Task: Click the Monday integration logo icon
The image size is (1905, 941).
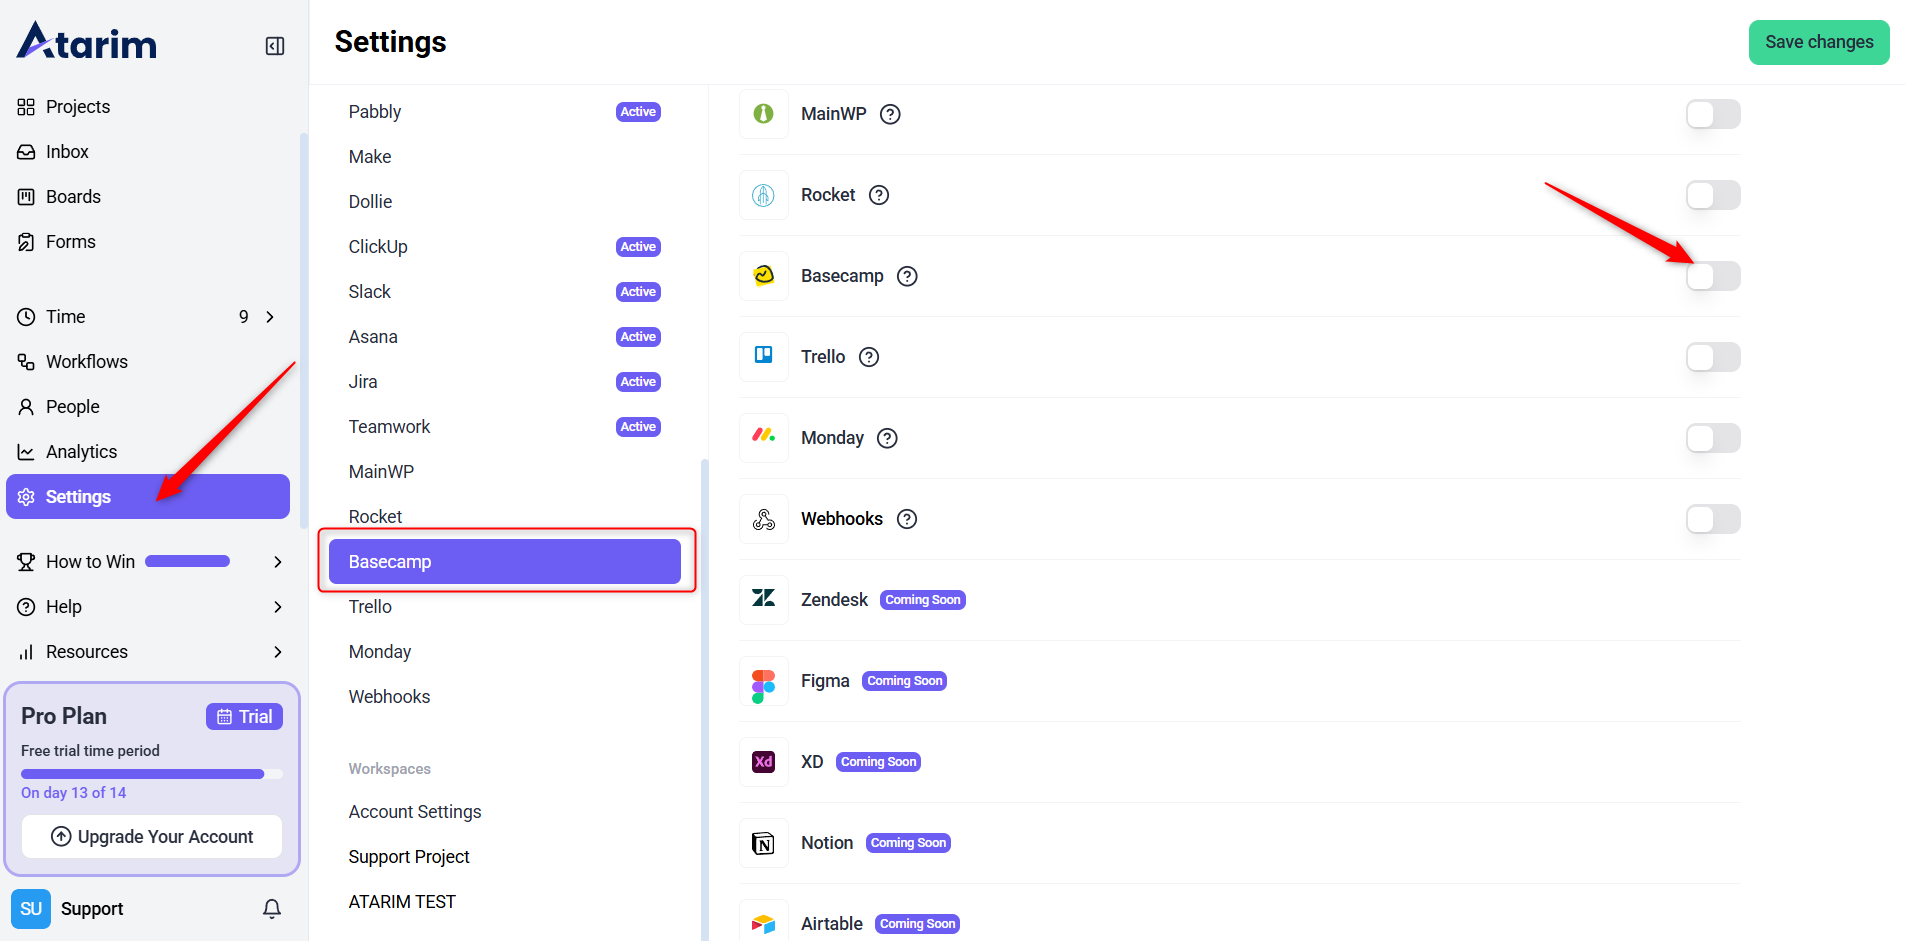Action: pos(764,437)
